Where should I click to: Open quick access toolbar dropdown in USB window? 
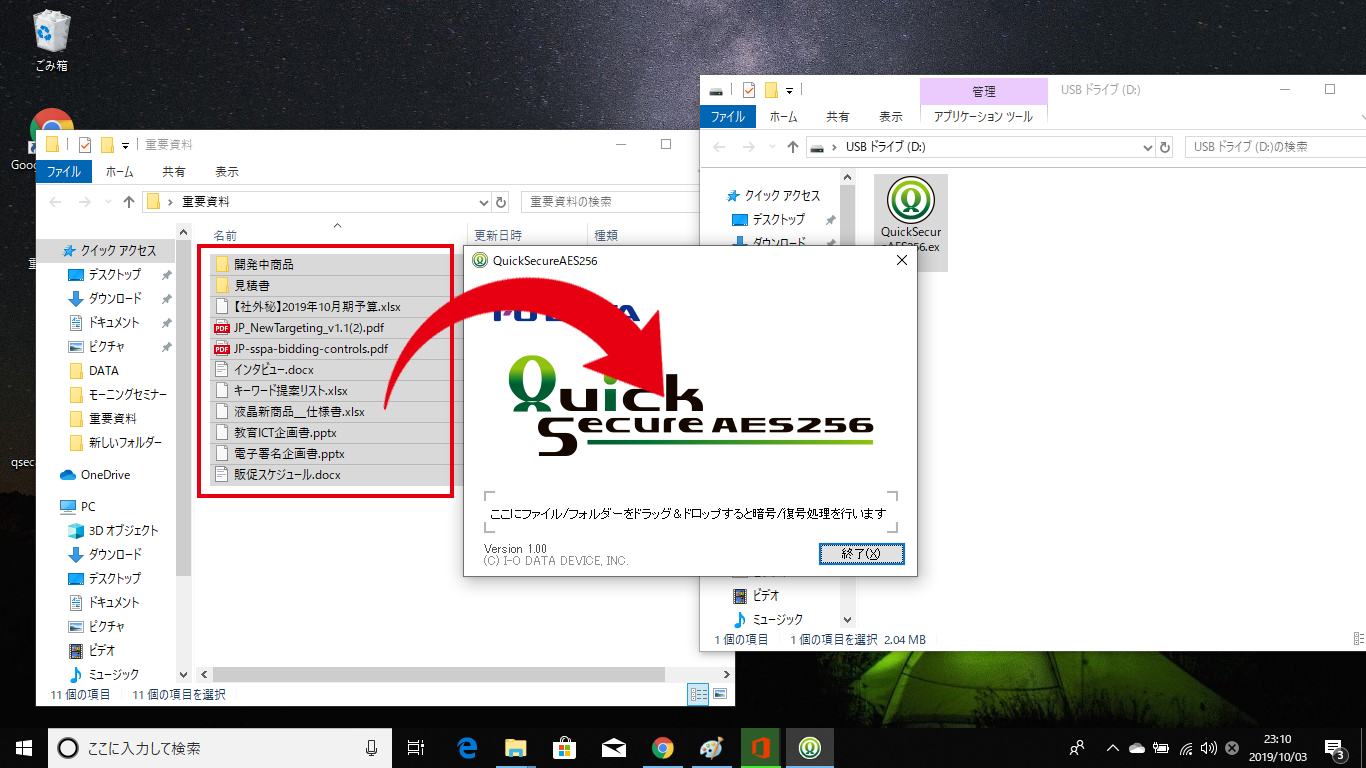789,90
